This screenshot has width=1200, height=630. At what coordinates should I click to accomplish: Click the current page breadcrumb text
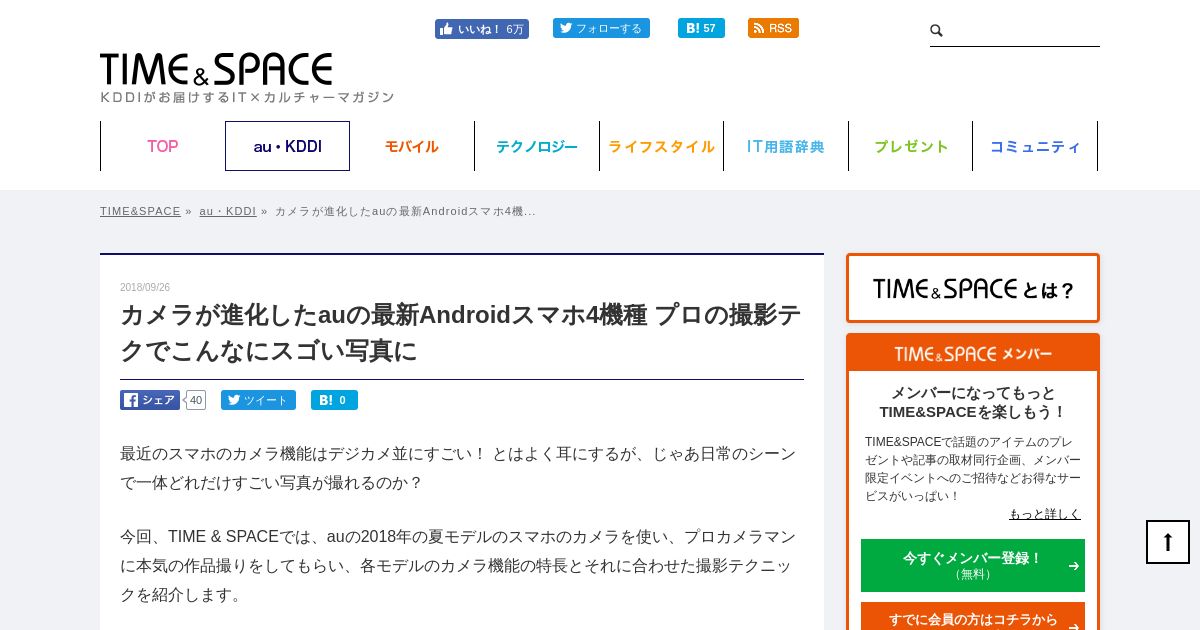[x=405, y=211]
